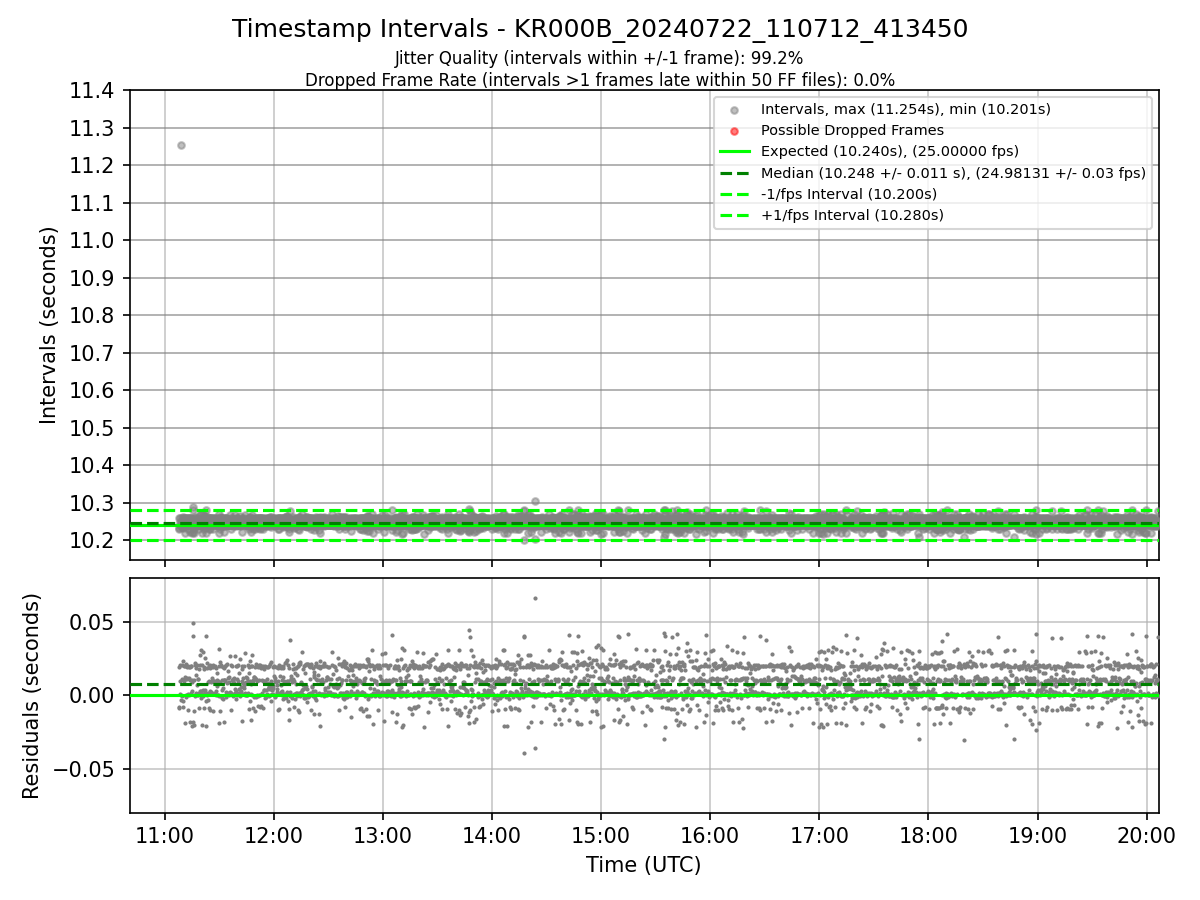Click the gray dot marker beside 'Intervals' in legend

pos(735,110)
